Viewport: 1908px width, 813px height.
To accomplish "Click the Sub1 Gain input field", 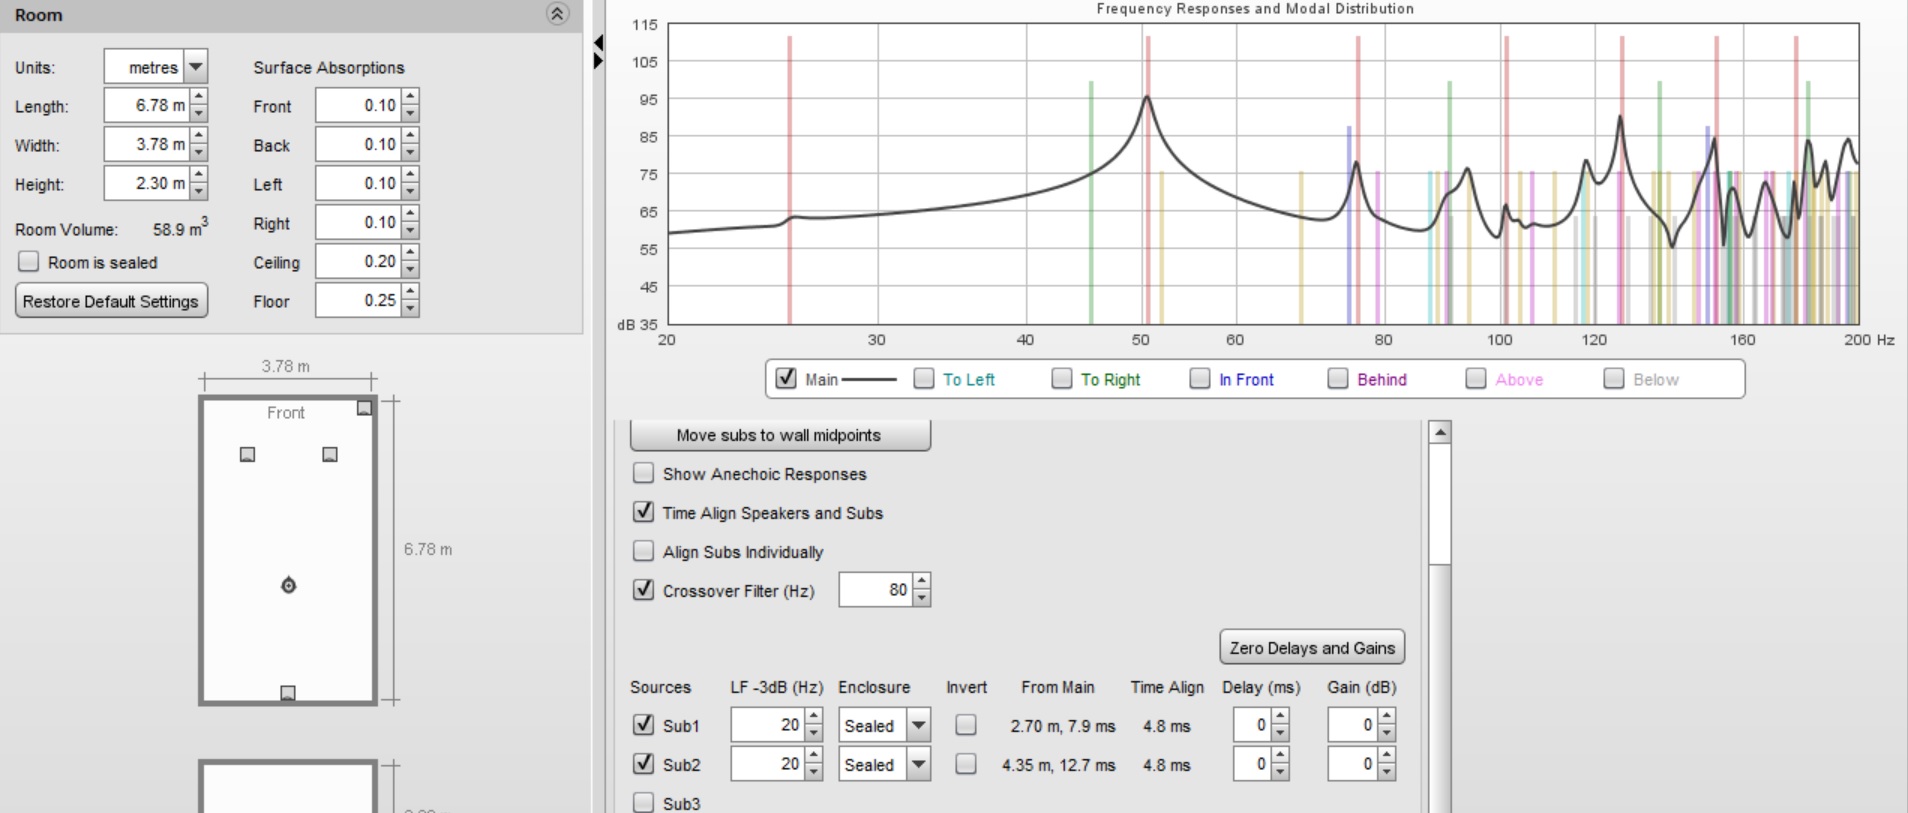I will pyautogui.click(x=1353, y=725).
